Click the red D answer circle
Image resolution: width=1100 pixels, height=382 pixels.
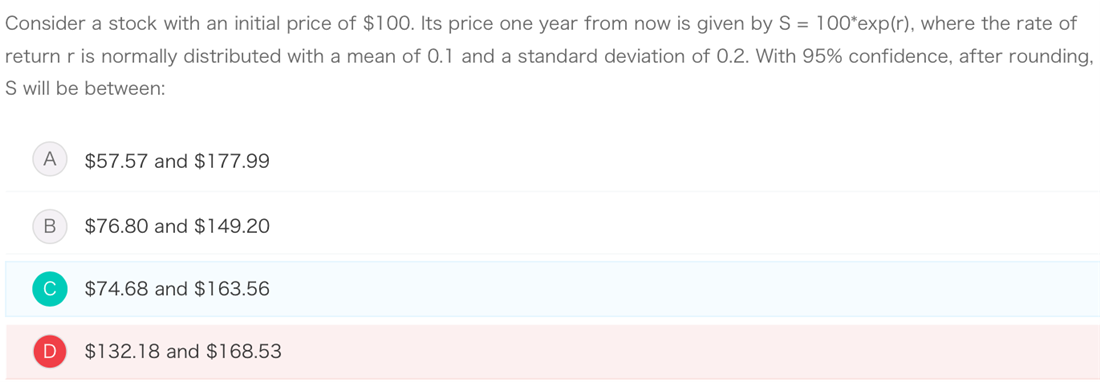coord(50,351)
